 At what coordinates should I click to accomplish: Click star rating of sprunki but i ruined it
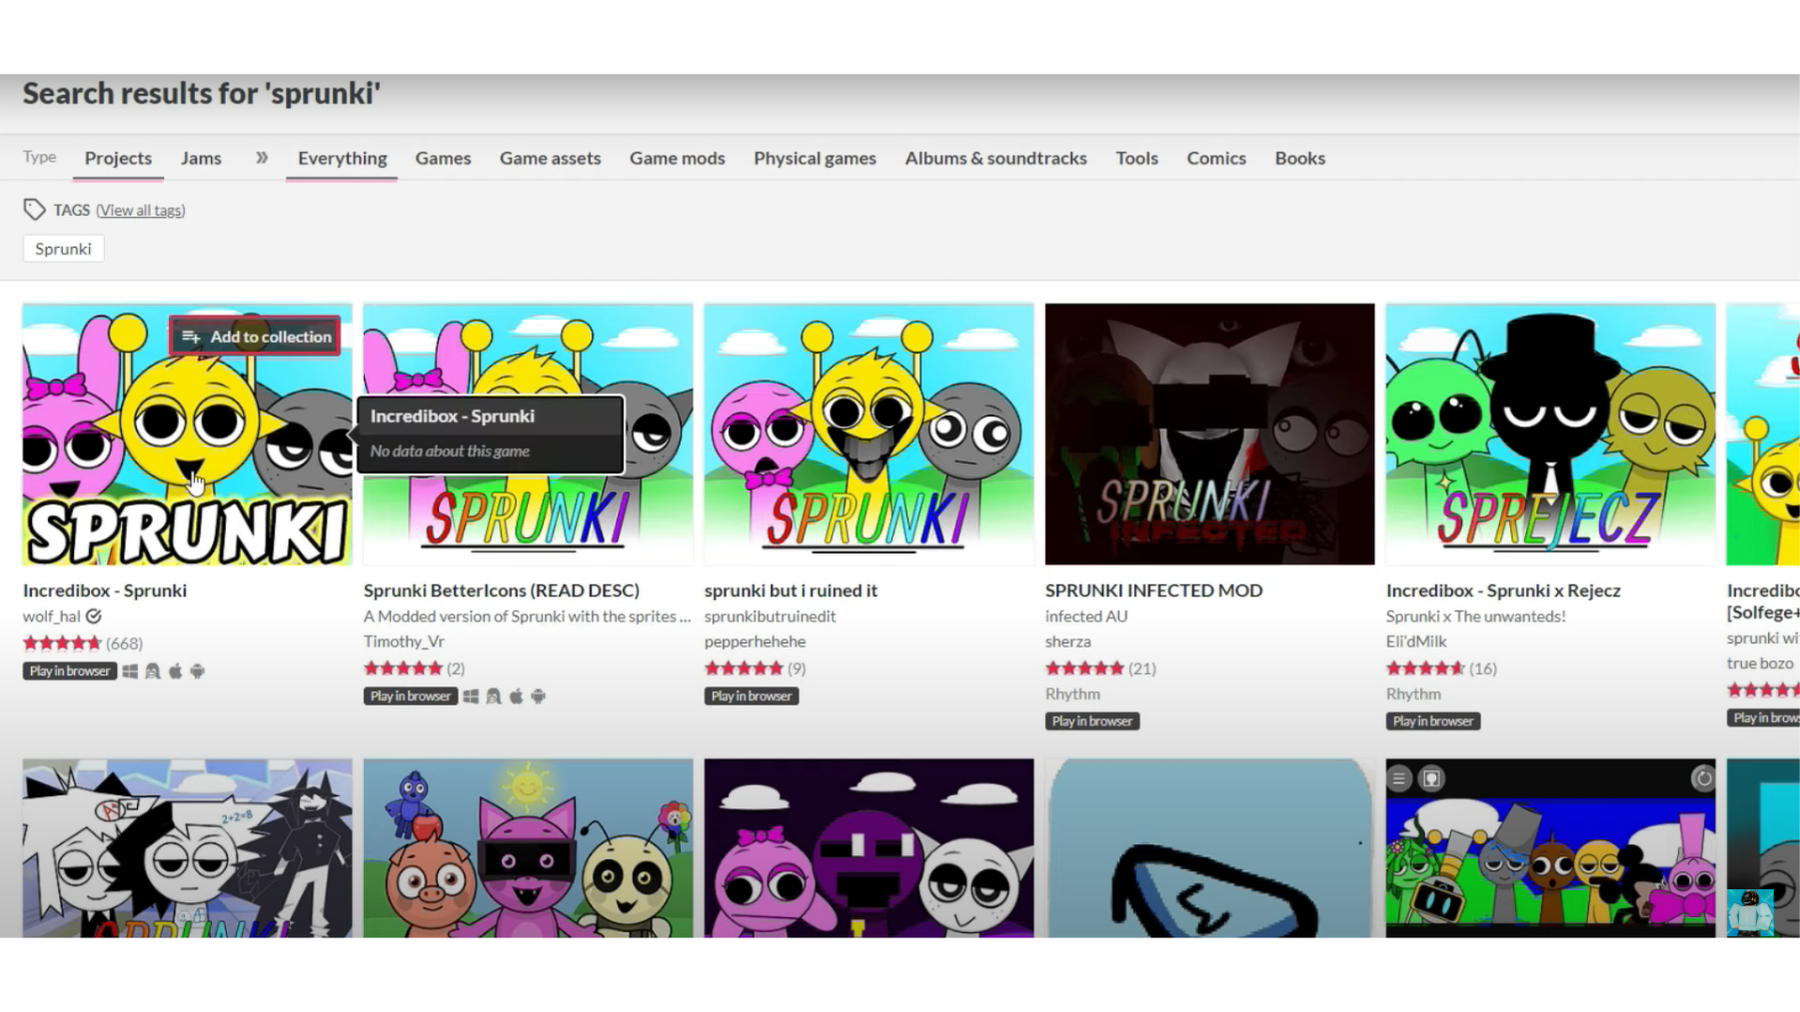pyautogui.click(x=744, y=668)
